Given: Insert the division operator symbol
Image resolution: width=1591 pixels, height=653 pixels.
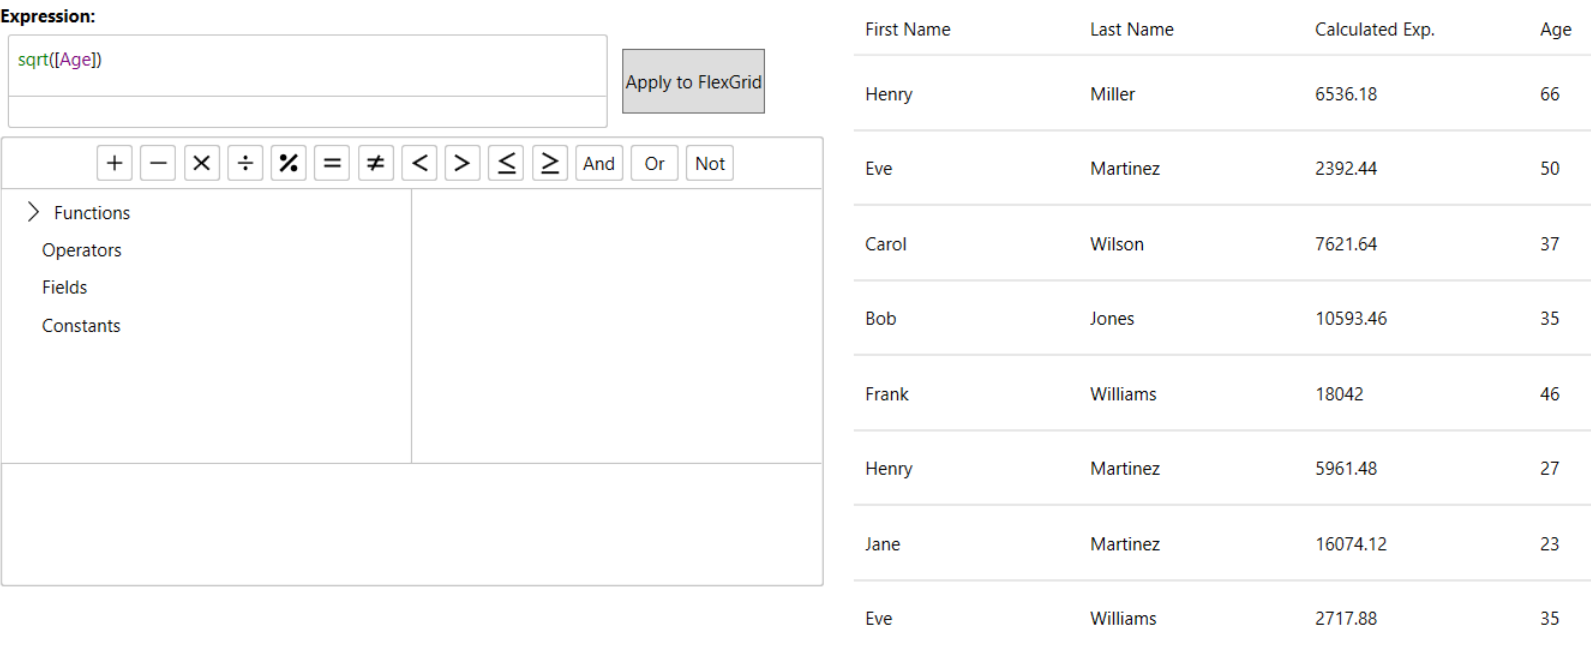Looking at the screenshot, I should 245,163.
